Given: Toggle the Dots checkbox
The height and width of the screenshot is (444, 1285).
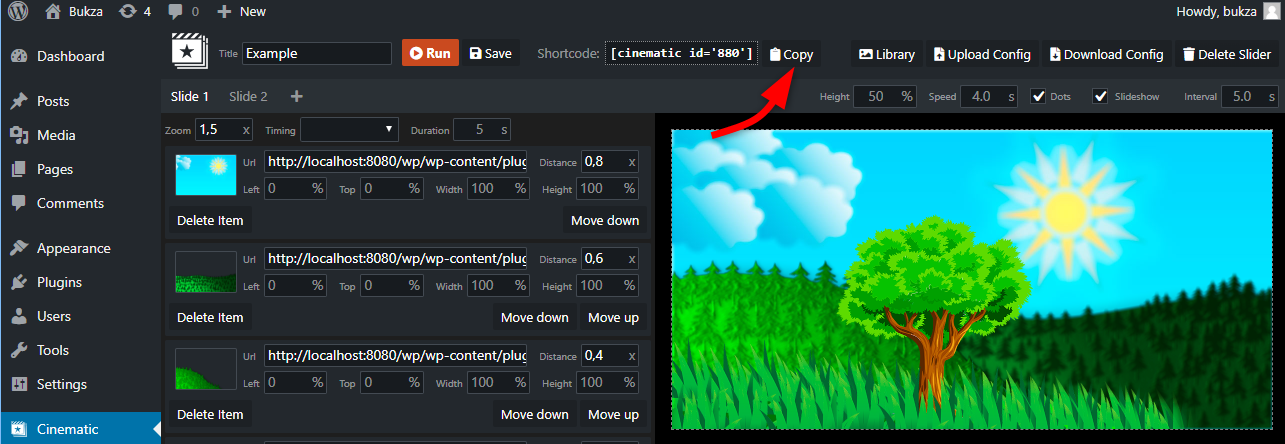Looking at the screenshot, I should pos(1038,97).
